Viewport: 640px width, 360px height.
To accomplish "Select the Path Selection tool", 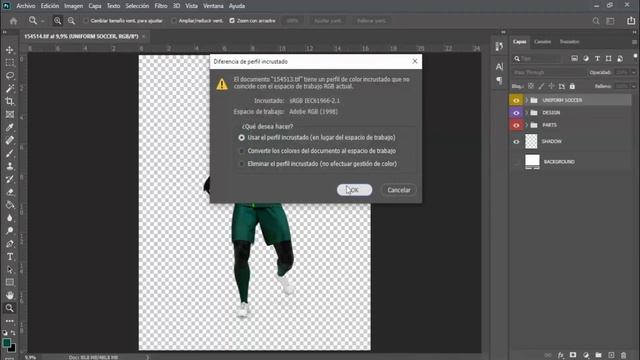I will (9, 270).
